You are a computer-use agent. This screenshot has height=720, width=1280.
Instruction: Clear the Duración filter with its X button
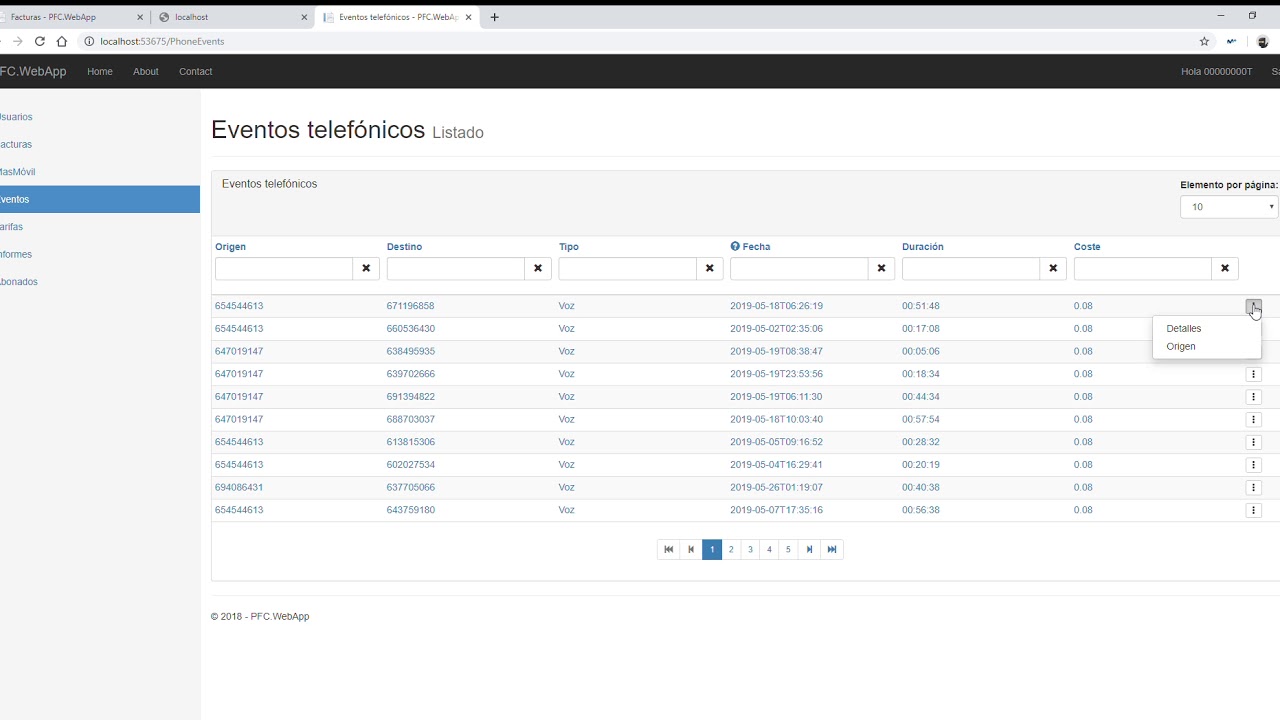(1053, 268)
